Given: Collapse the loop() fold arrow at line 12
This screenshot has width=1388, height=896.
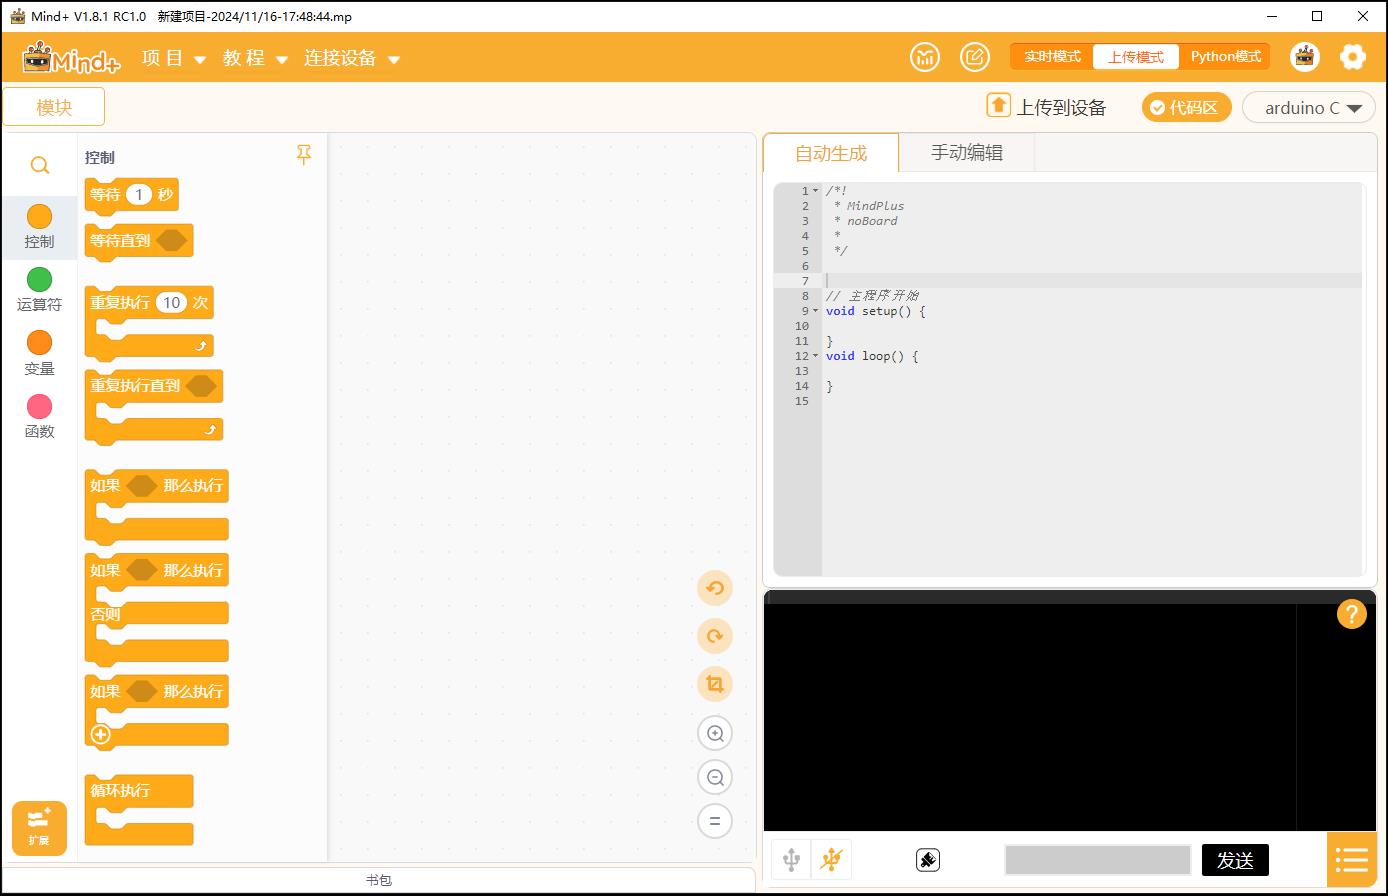Looking at the screenshot, I should click(816, 356).
